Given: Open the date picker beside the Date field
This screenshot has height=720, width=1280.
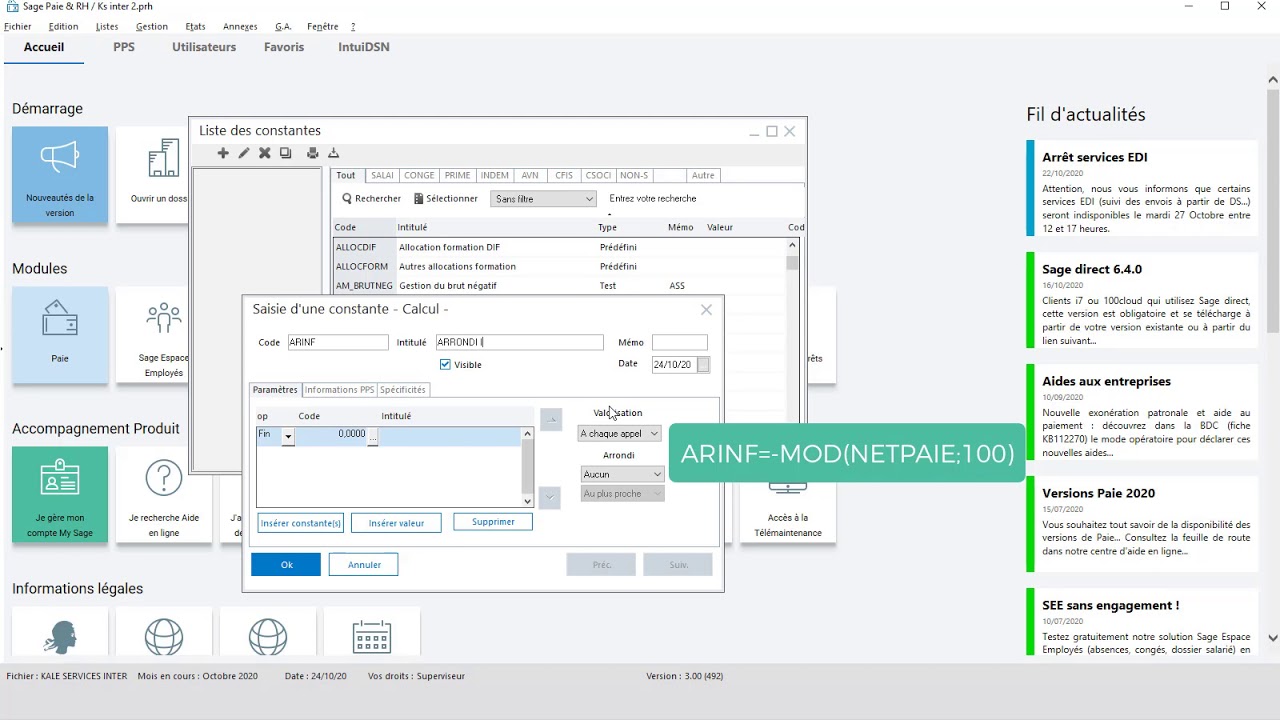Looking at the screenshot, I should (704, 365).
